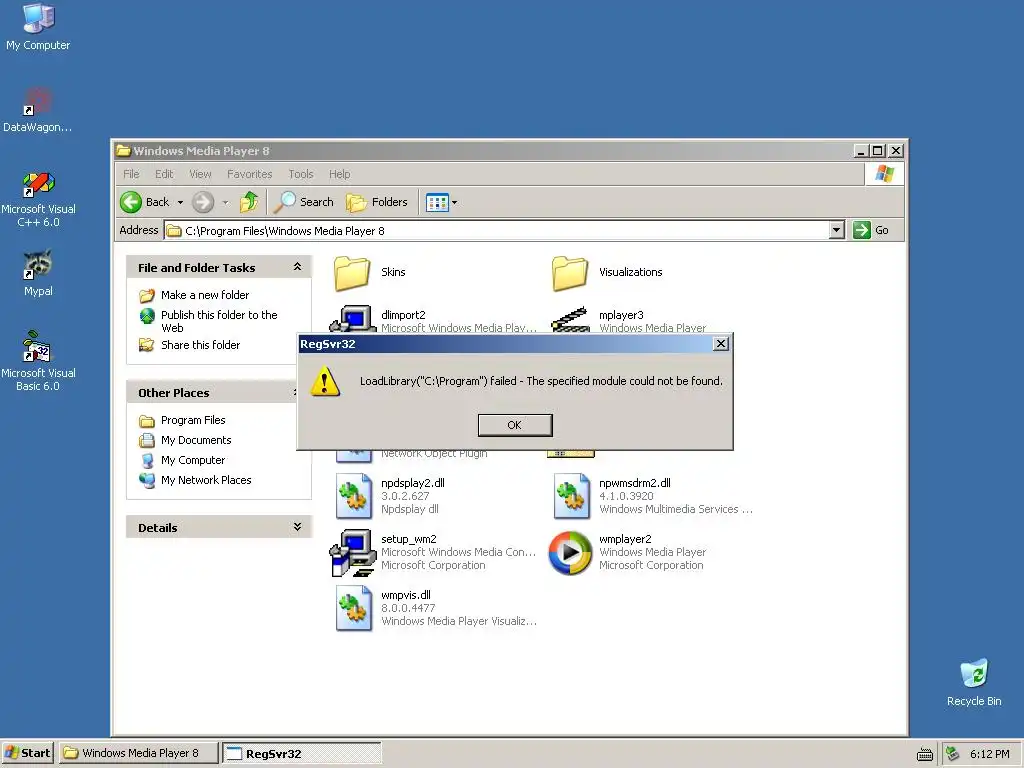The image size is (1024, 768).
Task: Select the Visualizations folder icon
Action: tap(569, 273)
